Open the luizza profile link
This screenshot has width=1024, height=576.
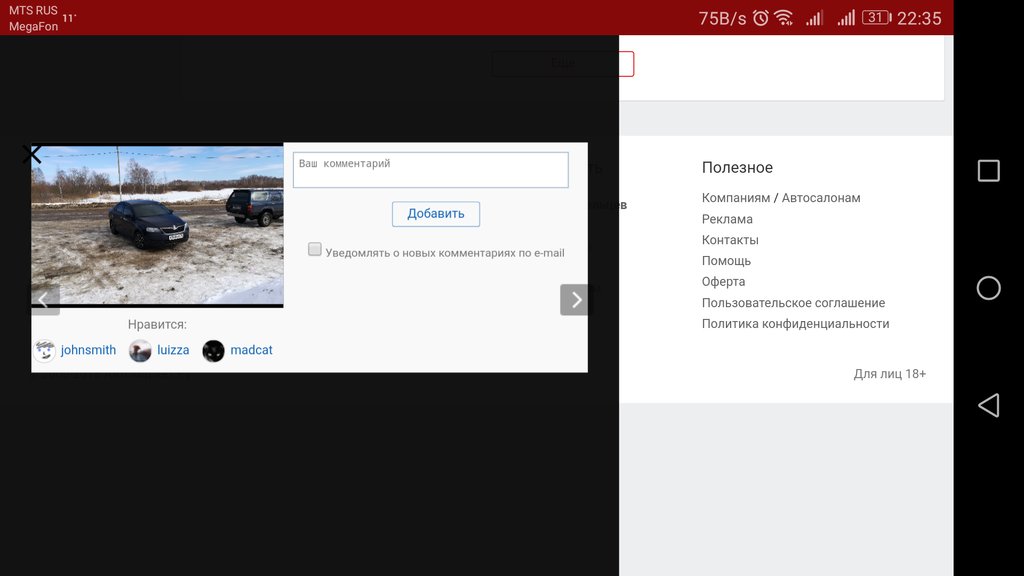pos(173,350)
